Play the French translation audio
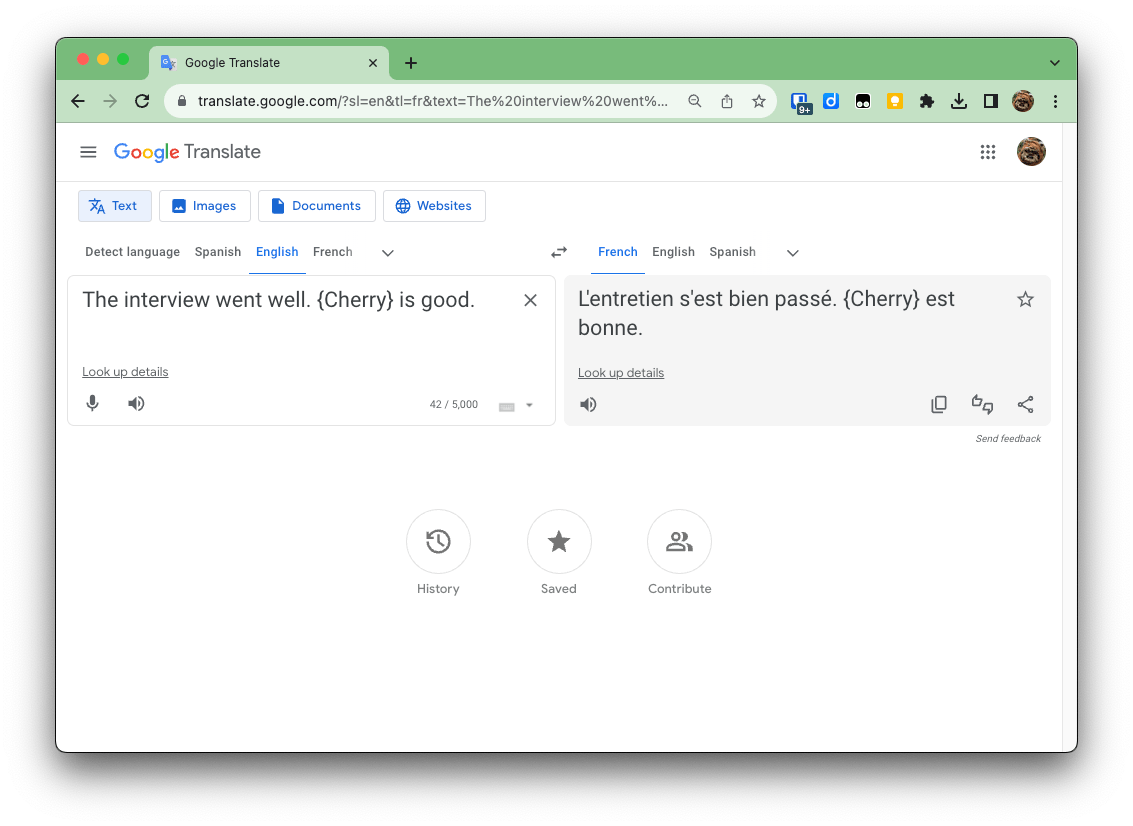The image size is (1133, 826). pos(588,404)
